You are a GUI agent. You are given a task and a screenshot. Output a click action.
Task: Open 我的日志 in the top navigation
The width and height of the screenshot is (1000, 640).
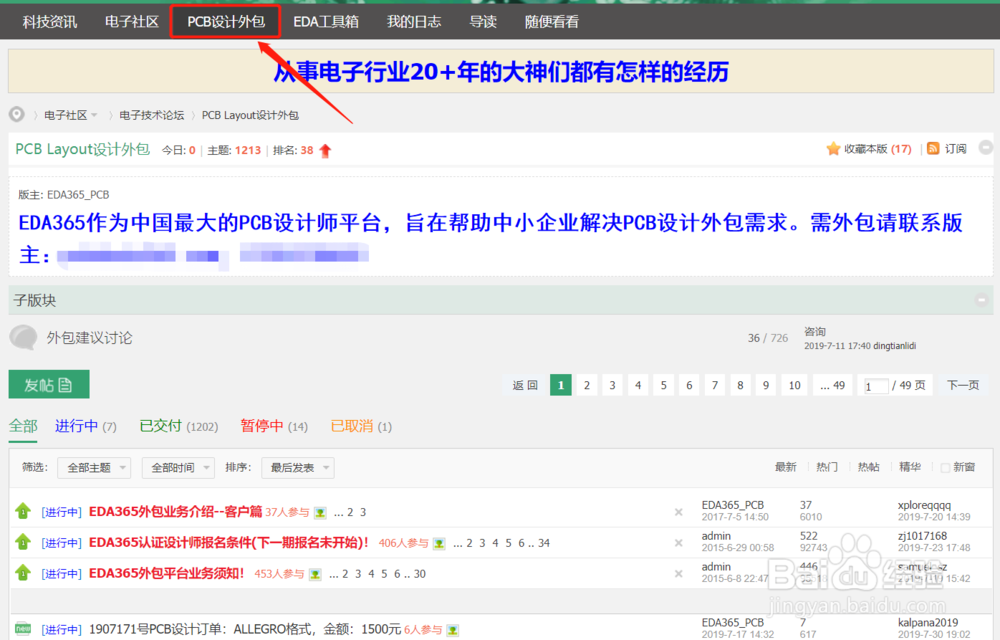414,22
